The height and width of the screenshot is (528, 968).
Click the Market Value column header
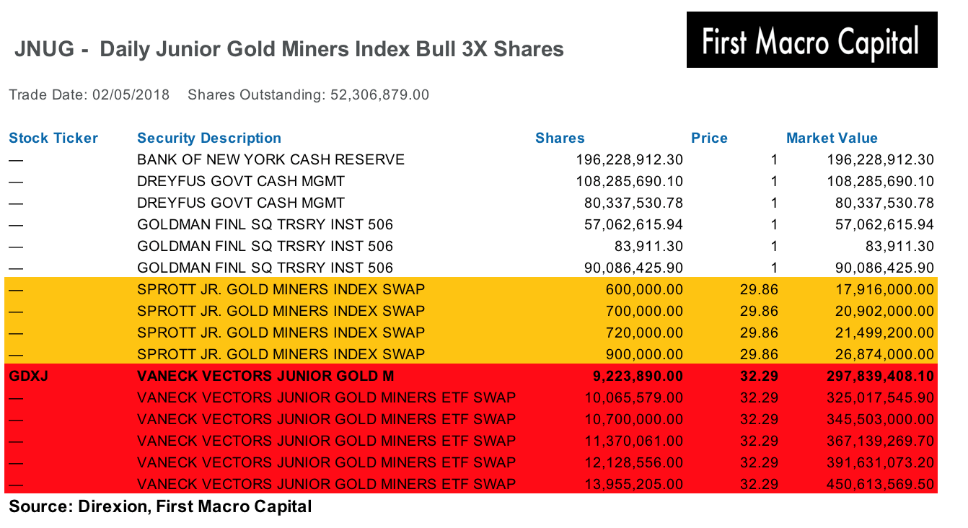pyautogui.click(x=832, y=138)
